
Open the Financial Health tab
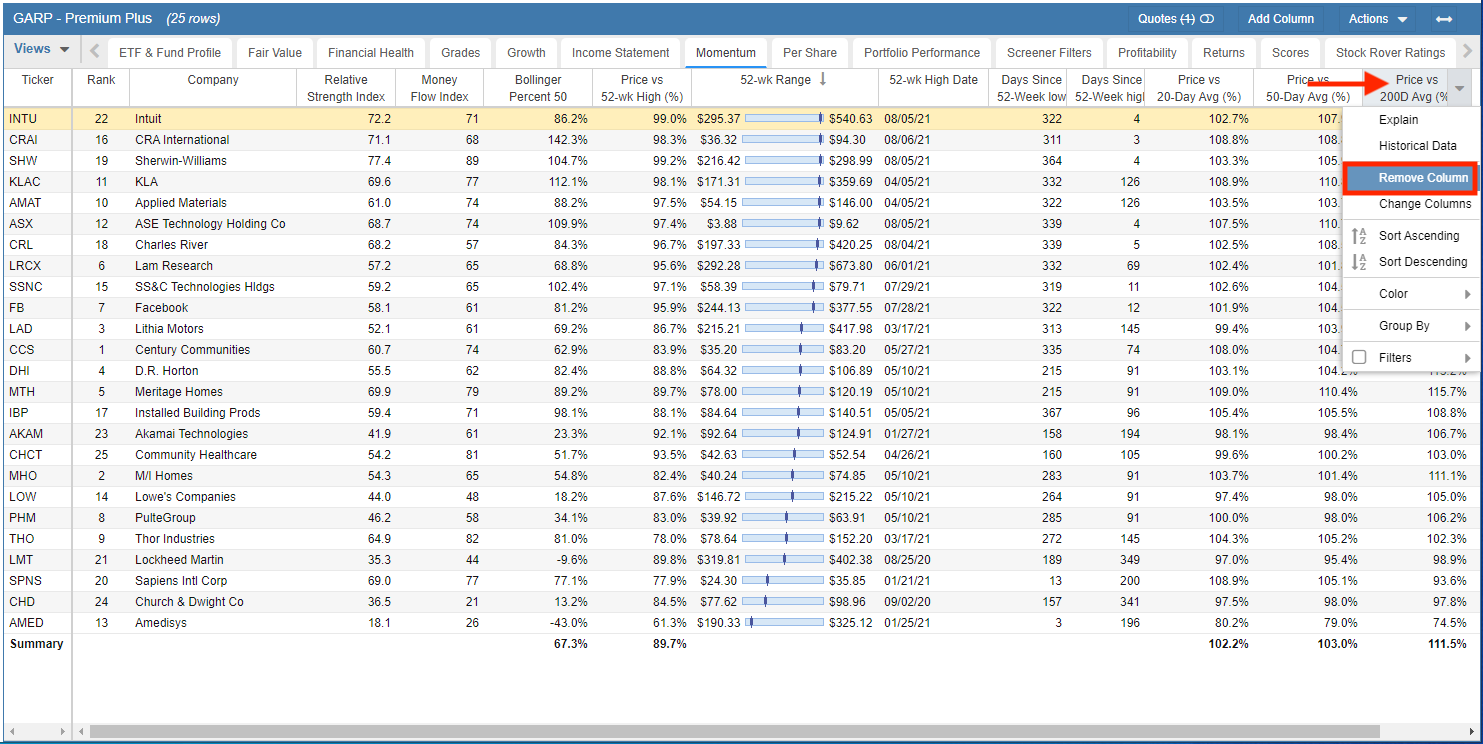(371, 53)
